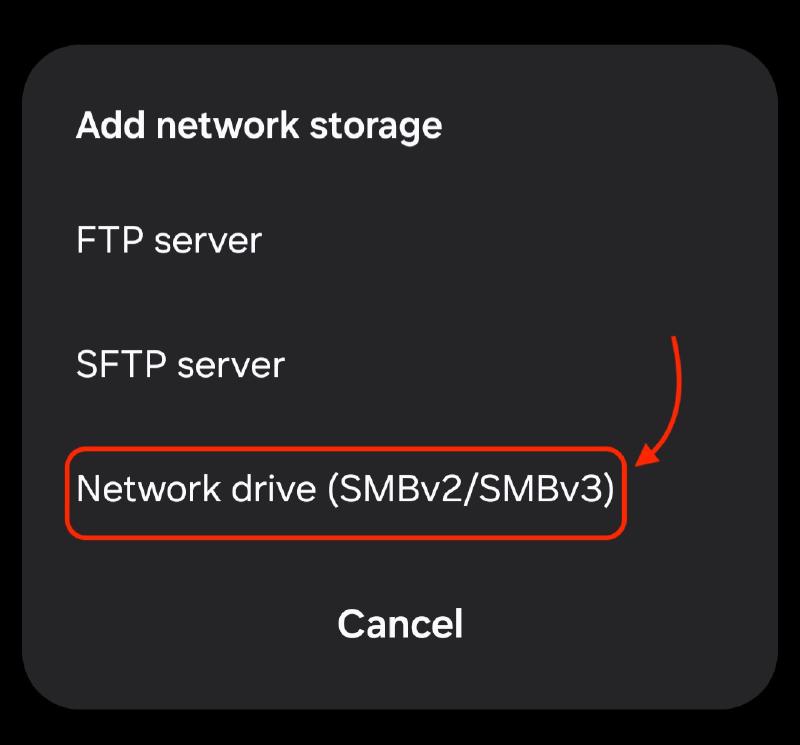Screen dimensions: 800x745
Task: Click the "(SMBv2/SMBv3)" text
Action: (471, 491)
